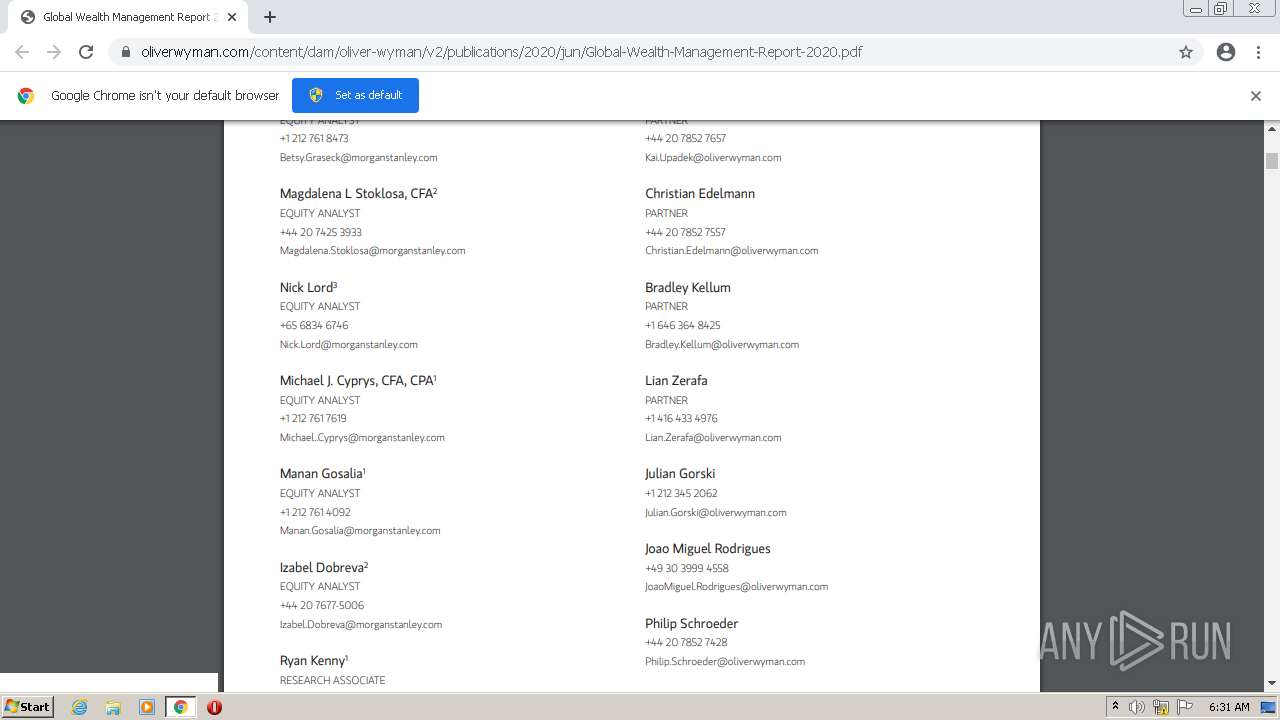Open the Chrome three-dot menu
The height and width of the screenshot is (720, 1280).
click(x=1258, y=52)
